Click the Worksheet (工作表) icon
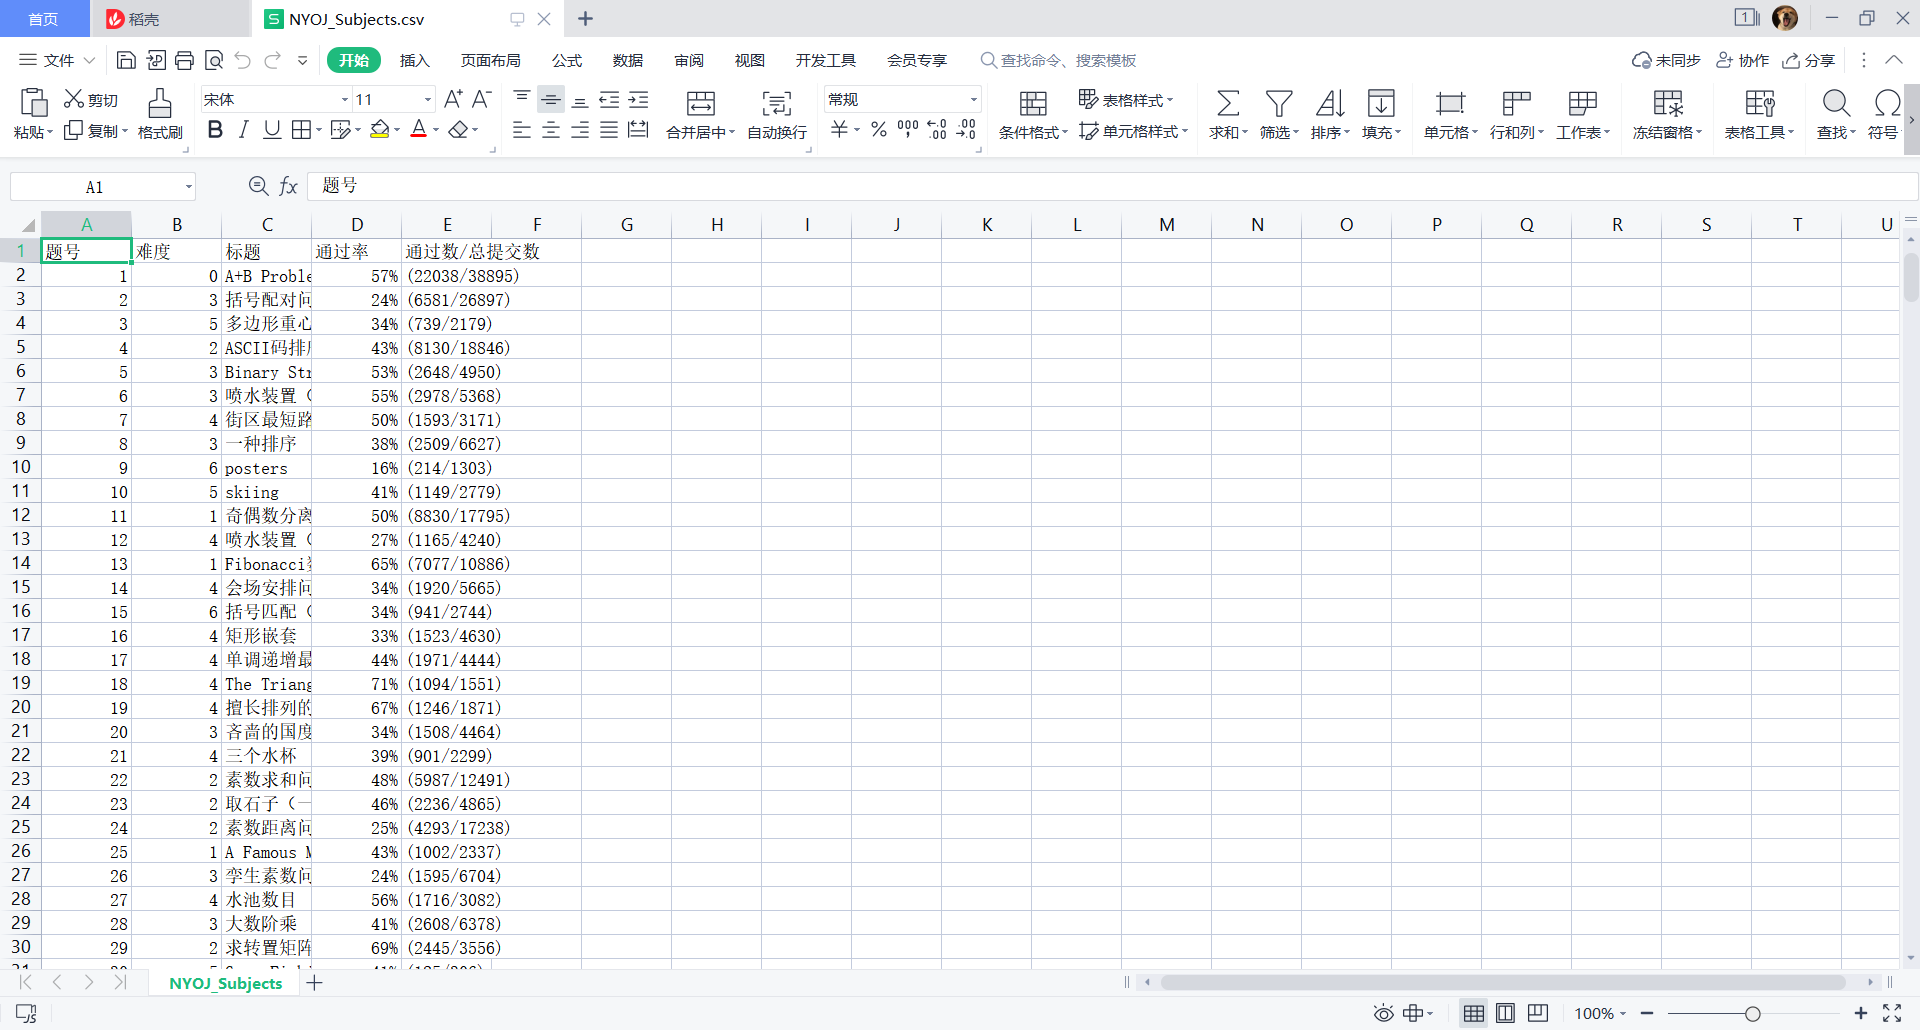Screen dimensions: 1920x1030 coord(1583,103)
